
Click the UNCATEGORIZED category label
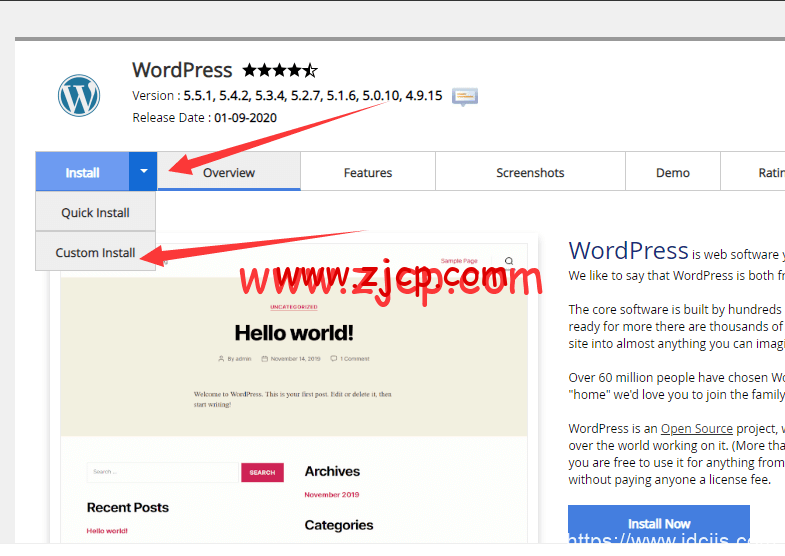pos(294,307)
